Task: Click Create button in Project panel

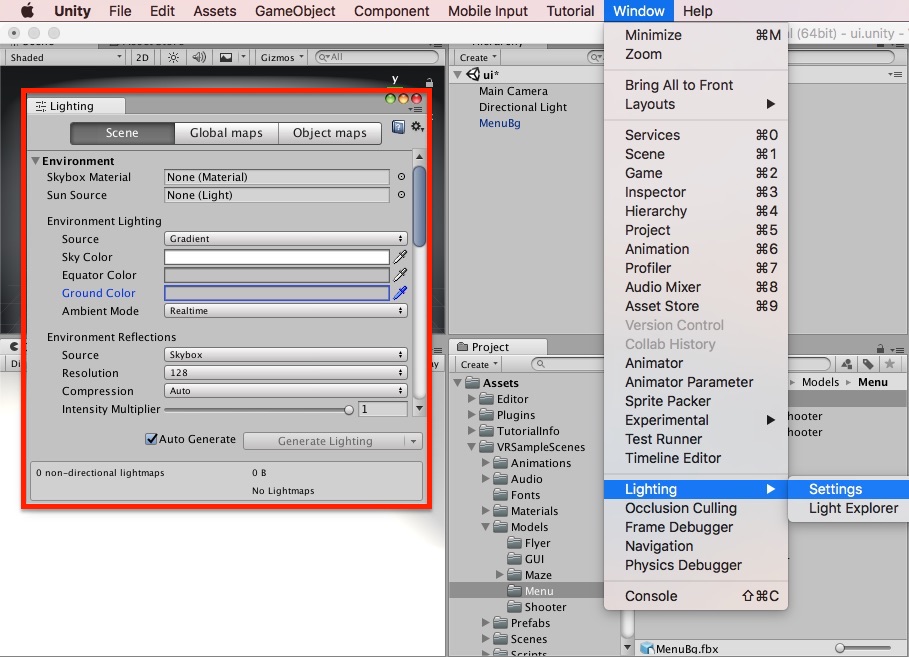Action: click(479, 364)
